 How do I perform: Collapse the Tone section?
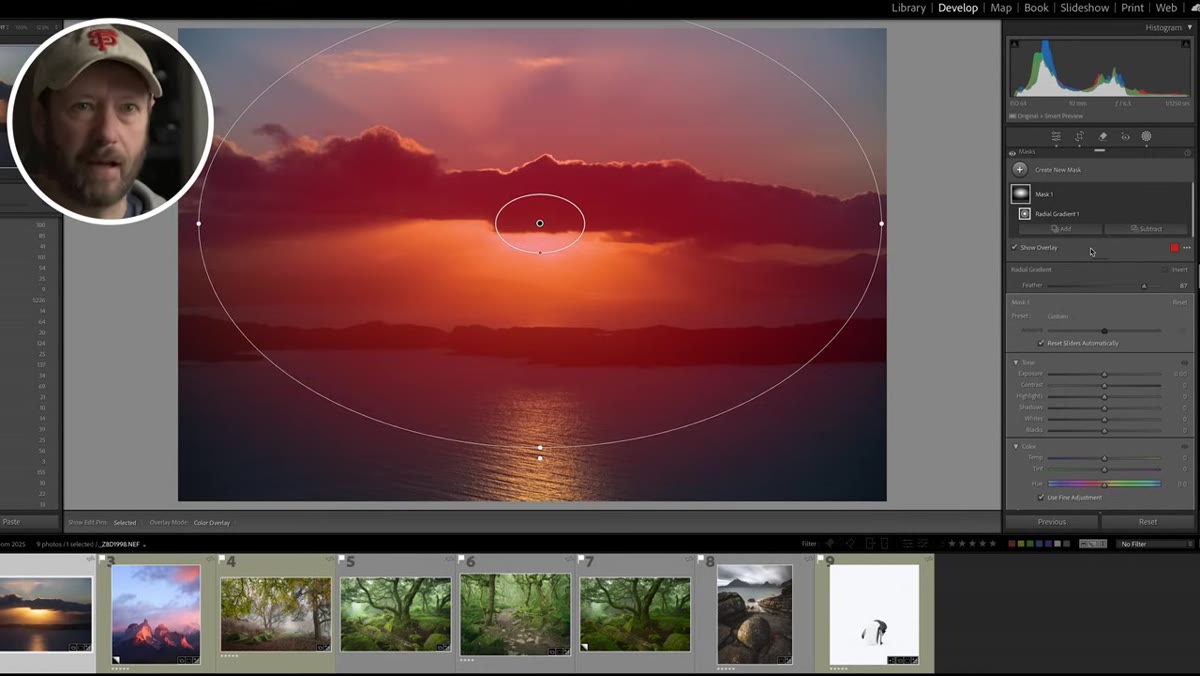pos(1016,362)
